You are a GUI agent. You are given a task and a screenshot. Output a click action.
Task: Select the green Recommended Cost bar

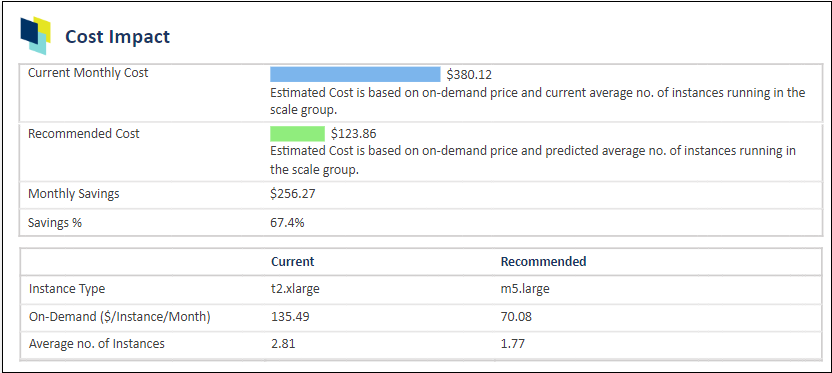coord(297,134)
